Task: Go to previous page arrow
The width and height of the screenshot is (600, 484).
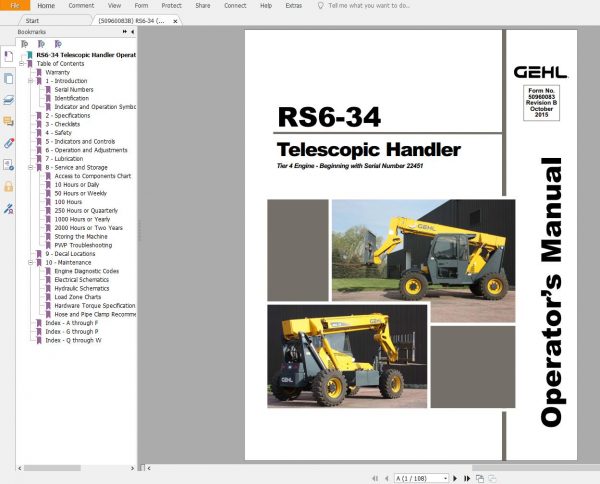Action: click(x=387, y=478)
